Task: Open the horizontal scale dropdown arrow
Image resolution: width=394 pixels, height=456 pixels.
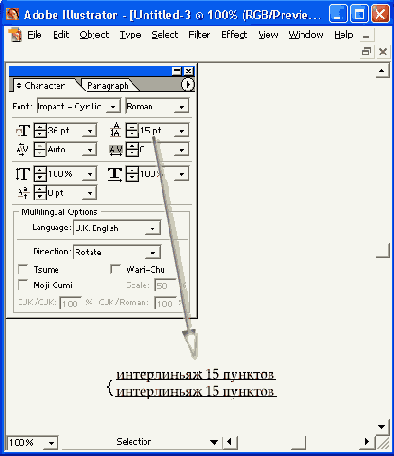Action: [x=182, y=174]
